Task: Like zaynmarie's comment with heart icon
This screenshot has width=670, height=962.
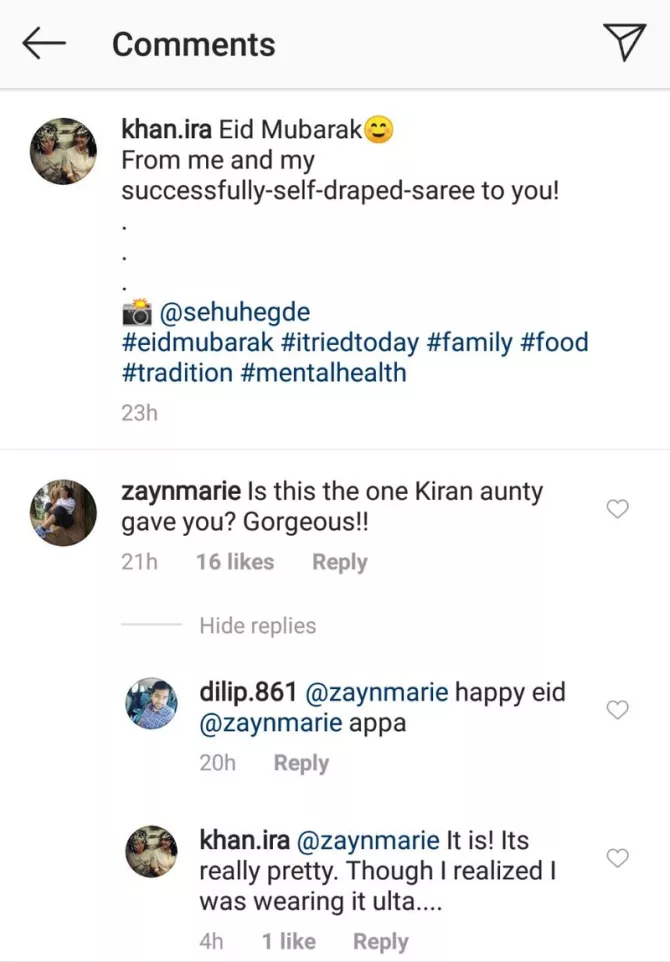Action: pos(619,510)
